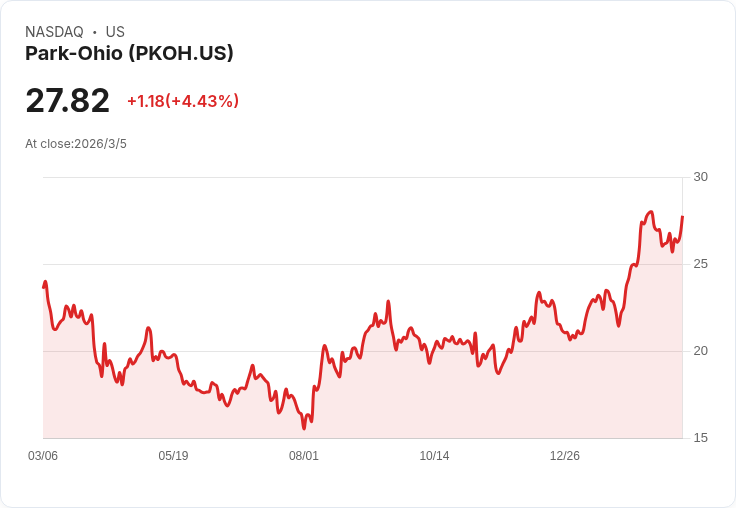This screenshot has height=508, width=736.
Task: Select the rightmost end of the price line
Action: coord(682,217)
